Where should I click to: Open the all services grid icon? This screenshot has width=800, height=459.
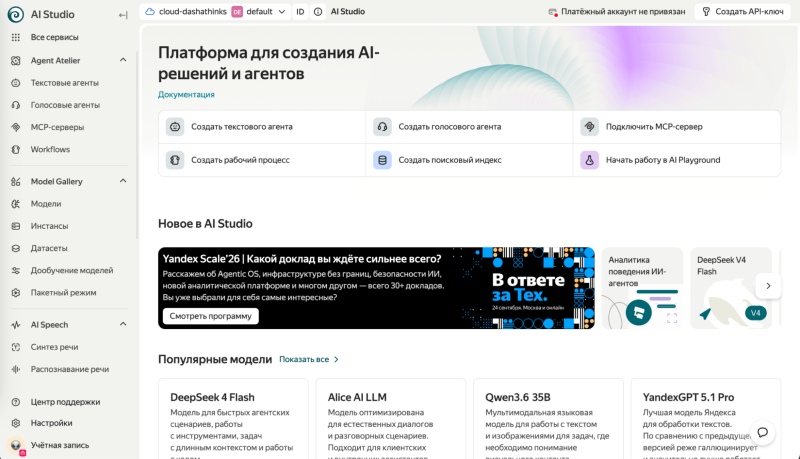tap(16, 37)
